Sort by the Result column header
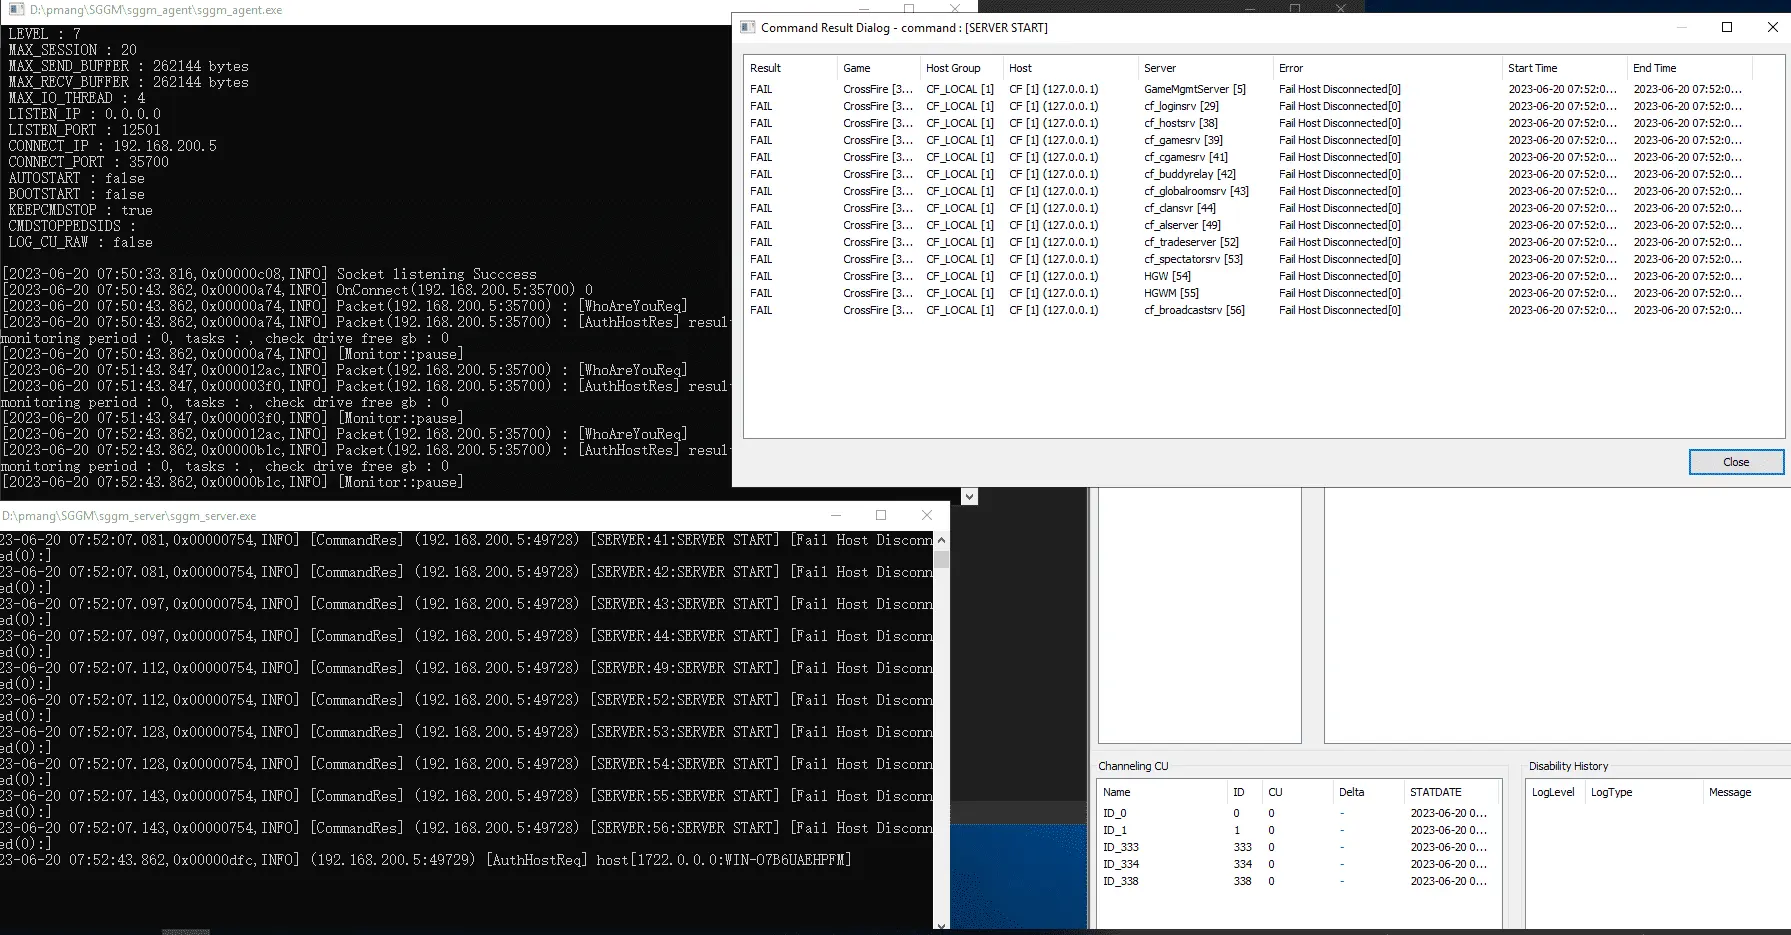1791x935 pixels. (x=790, y=68)
